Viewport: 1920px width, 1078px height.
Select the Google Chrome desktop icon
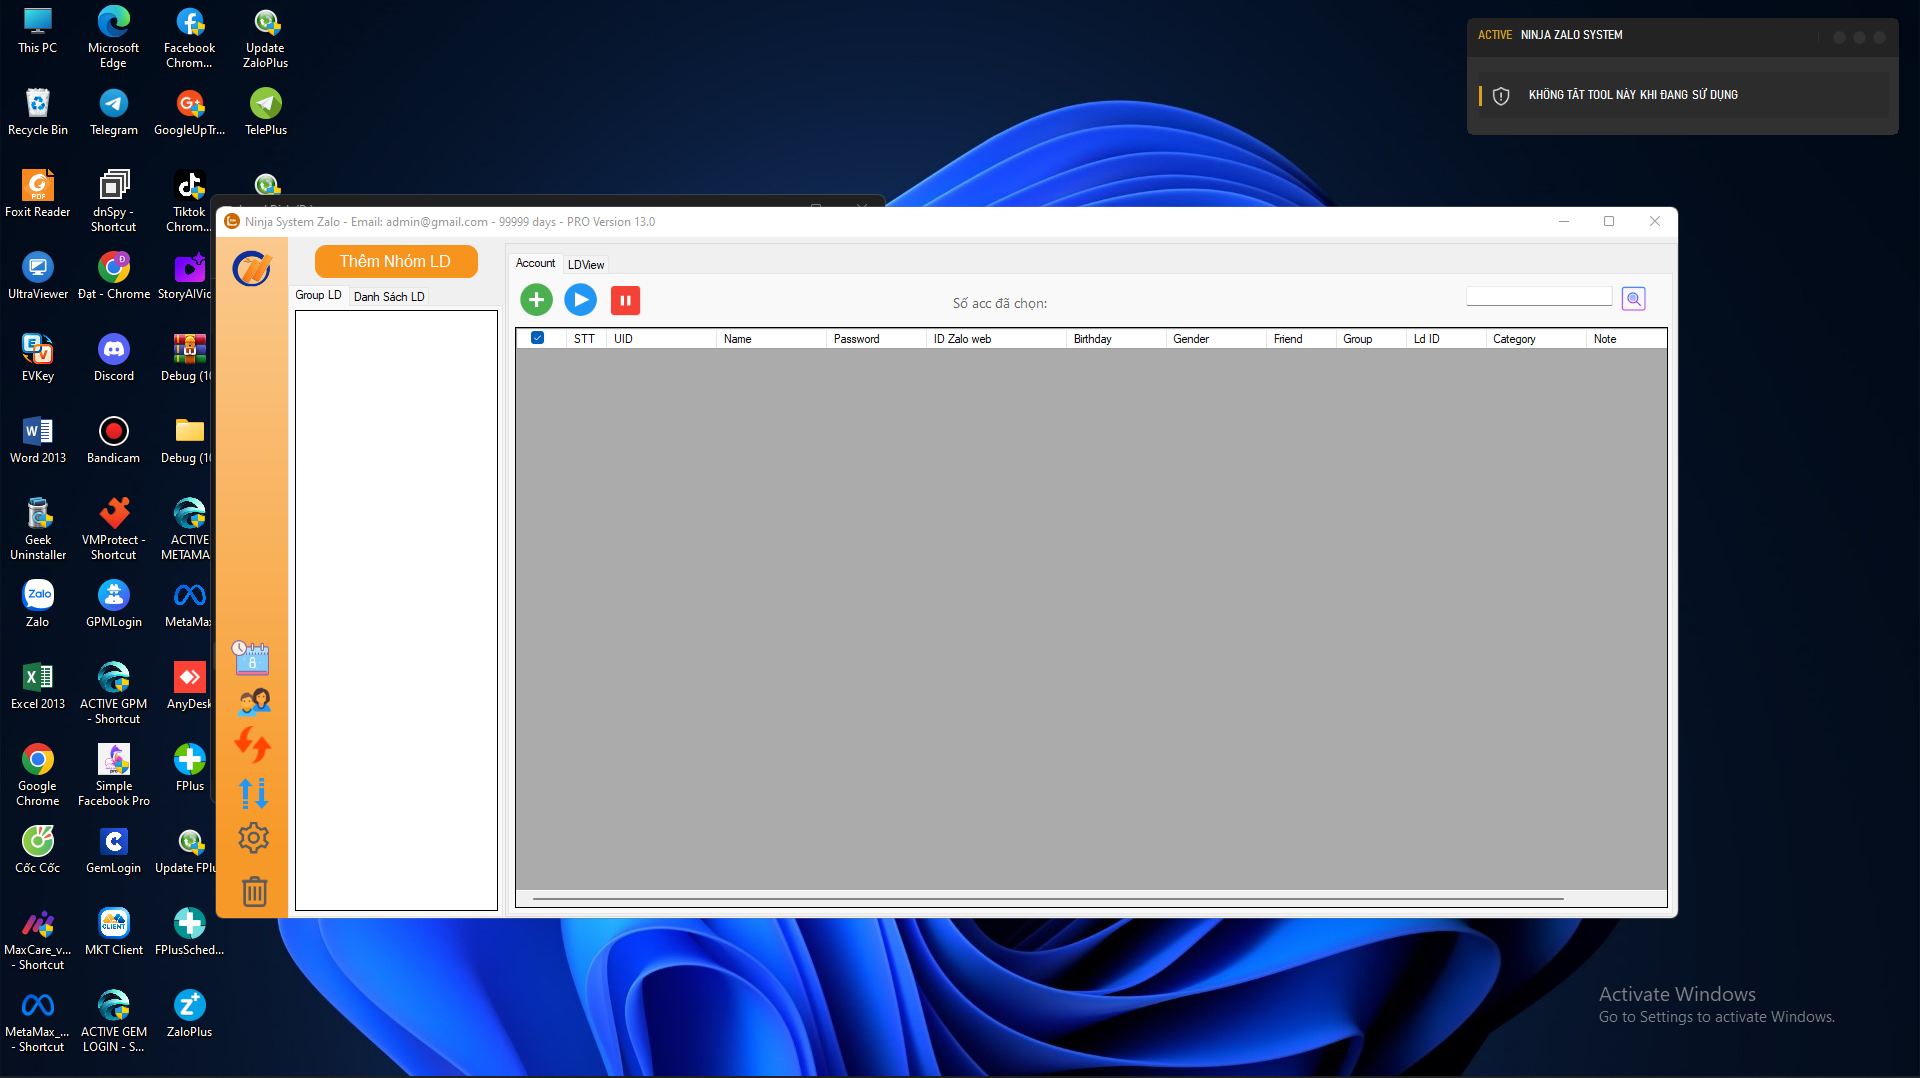pos(38,775)
